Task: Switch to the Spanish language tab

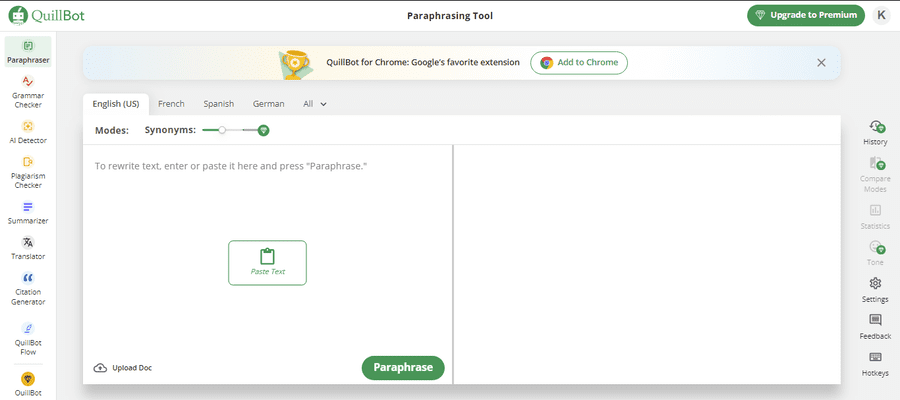Action: click(219, 104)
